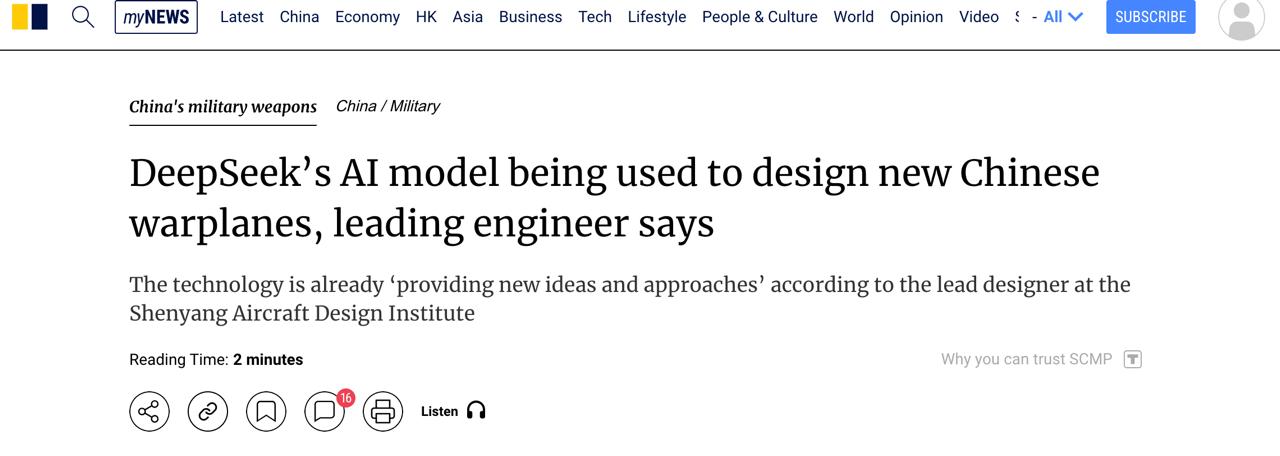Select People & Culture in the nav bar

760,17
